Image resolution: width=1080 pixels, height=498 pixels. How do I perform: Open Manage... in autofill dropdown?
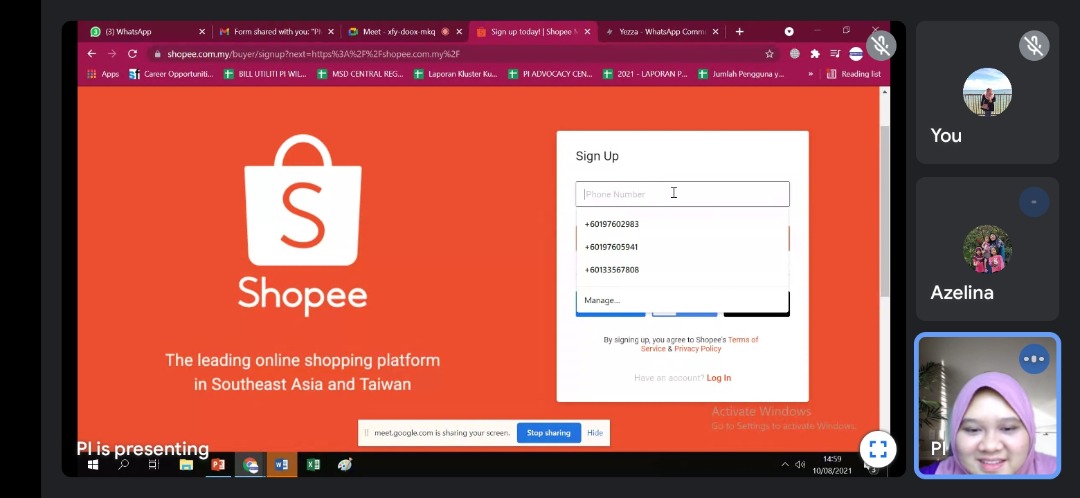pyautogui.click(x=682, y=300)
